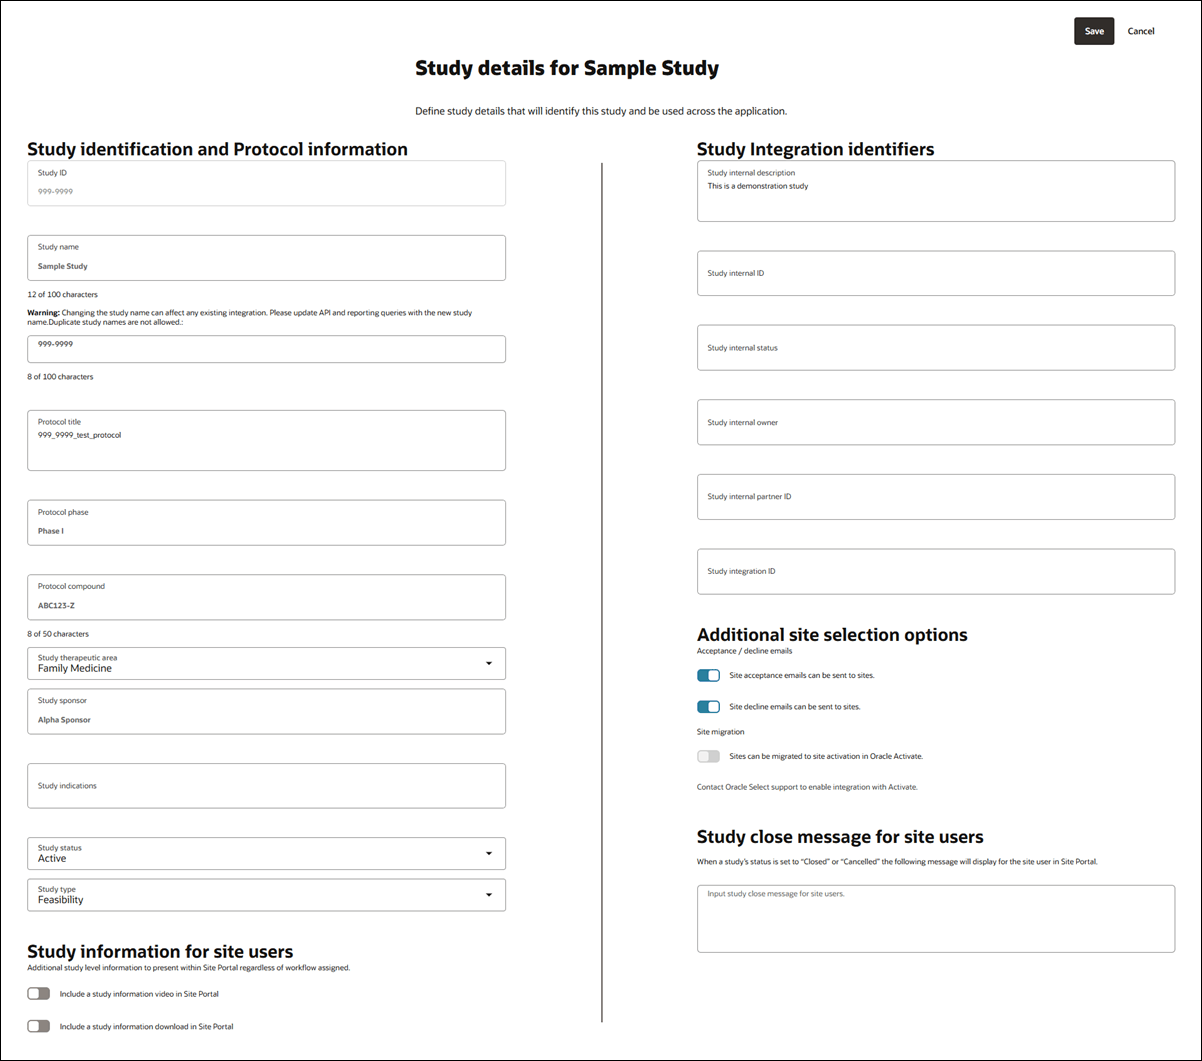Screen dimensions: 1202x1061
Task: Select the Protocol title field
Action: point(265,440)
